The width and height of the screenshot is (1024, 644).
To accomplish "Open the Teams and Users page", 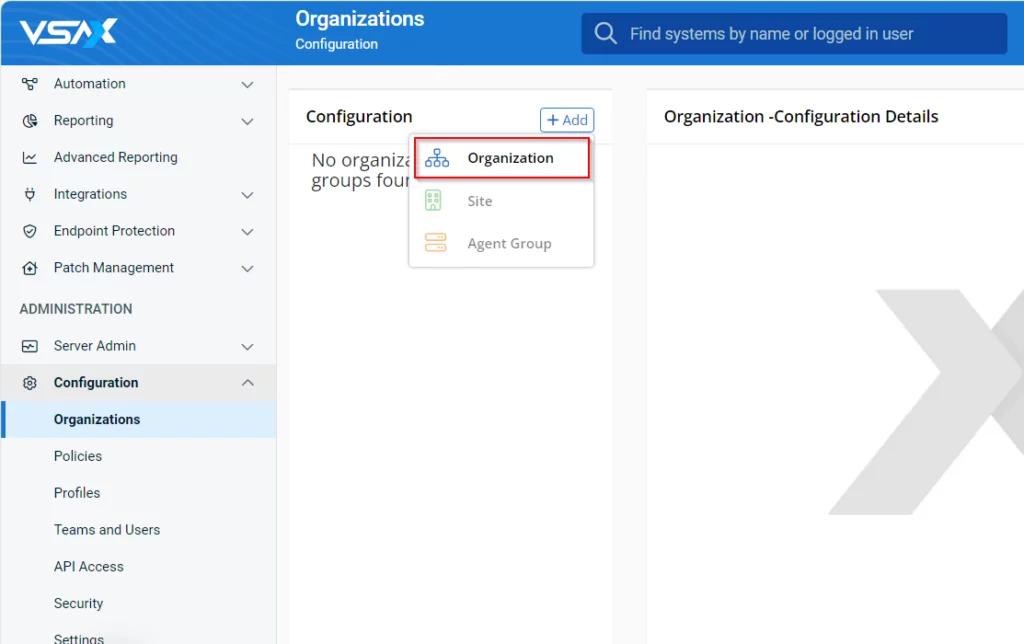I will pos(107,530).
